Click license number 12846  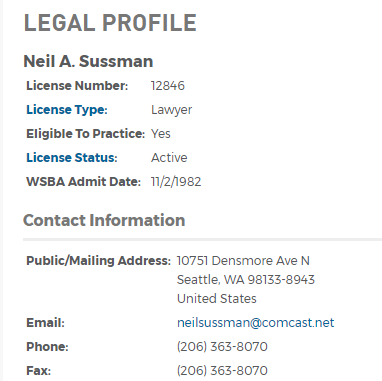[x=168, y=86]
